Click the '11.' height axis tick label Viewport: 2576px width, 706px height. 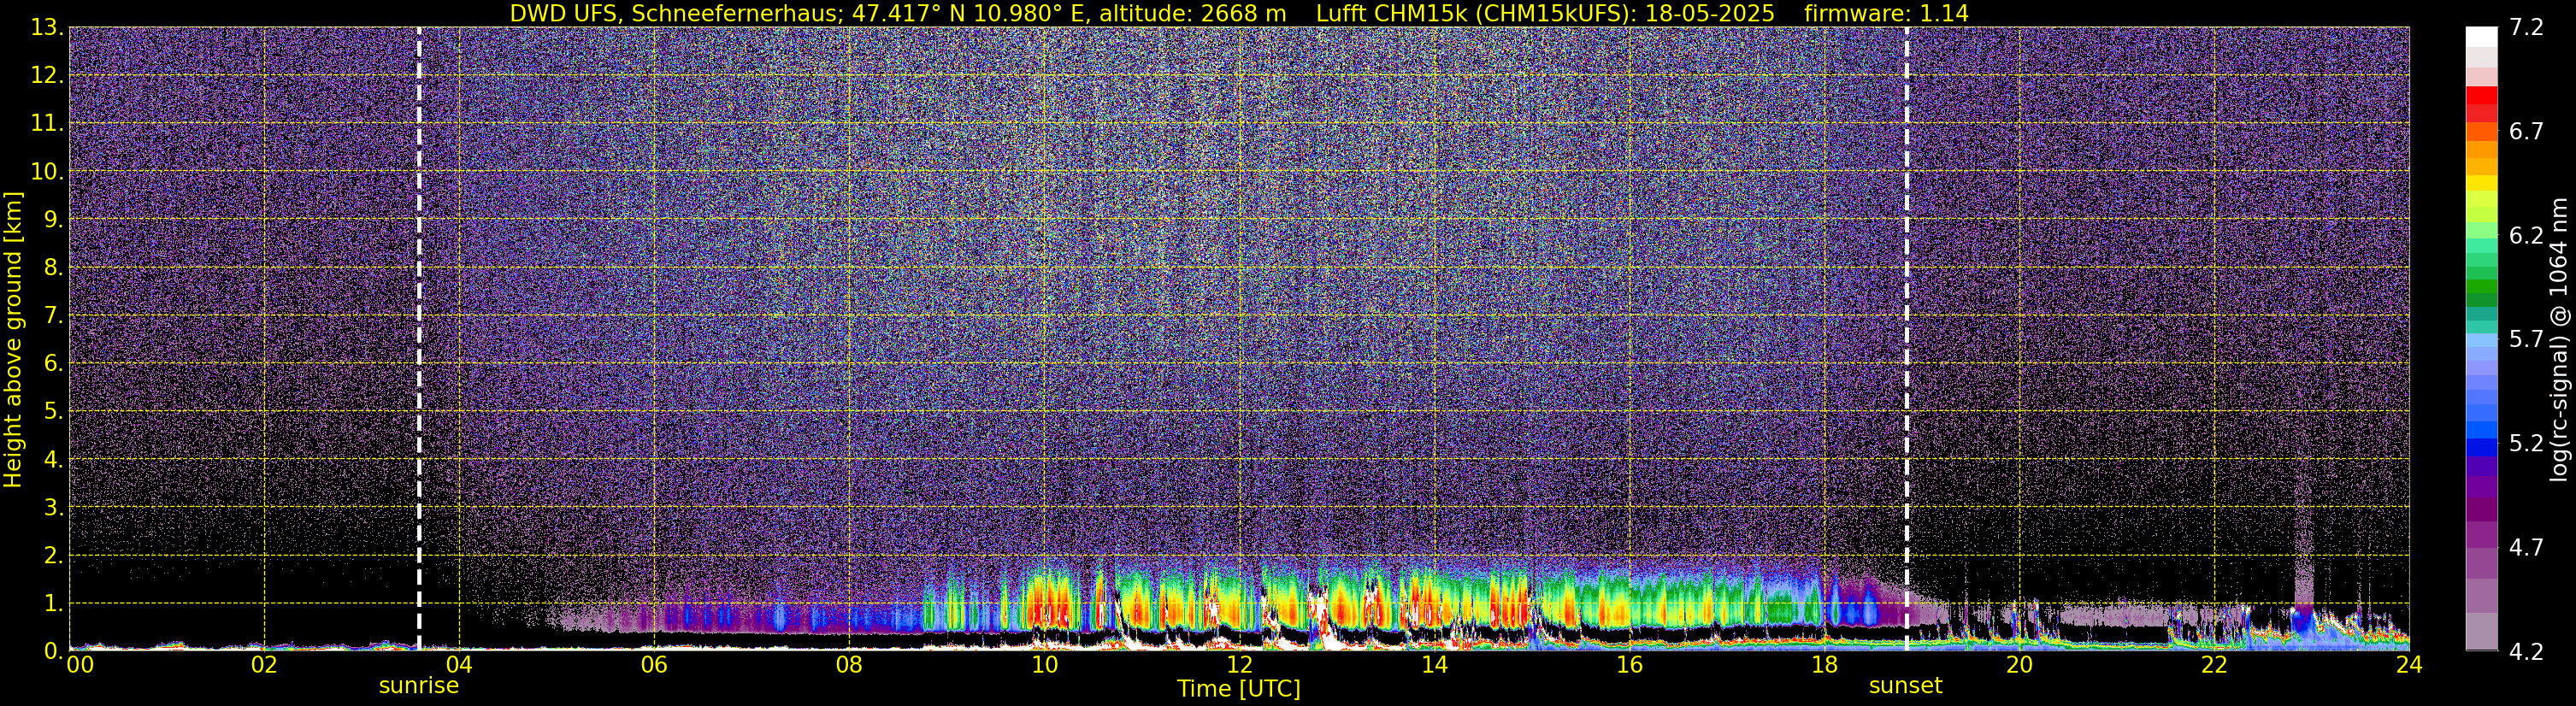tap(46, 123)
